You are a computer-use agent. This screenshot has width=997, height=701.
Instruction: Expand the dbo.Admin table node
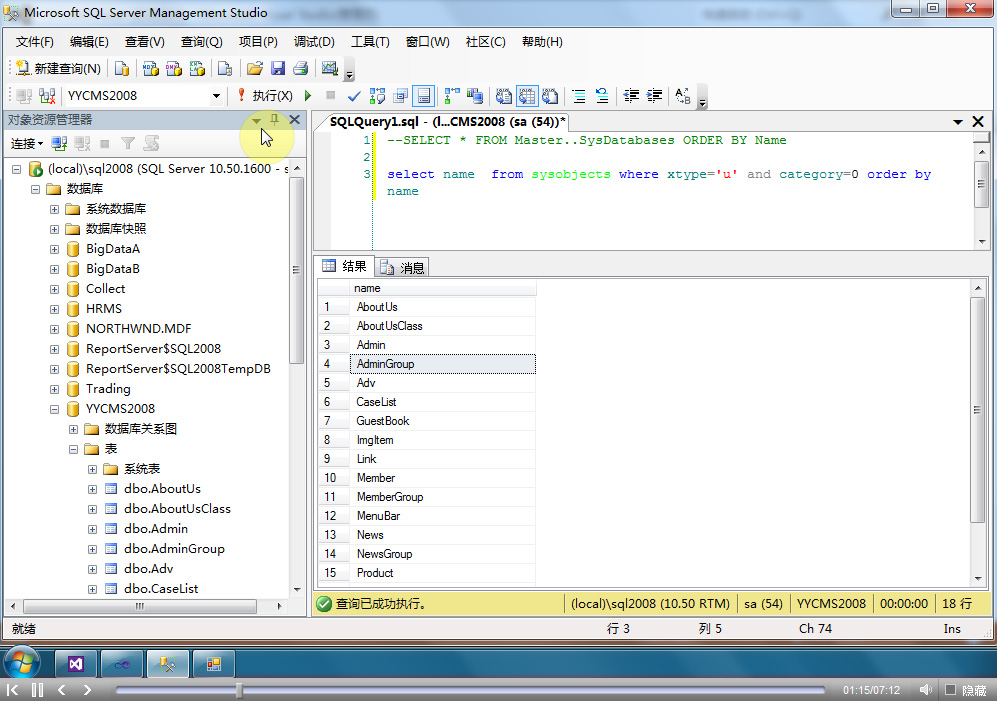[x=92, y=529]
